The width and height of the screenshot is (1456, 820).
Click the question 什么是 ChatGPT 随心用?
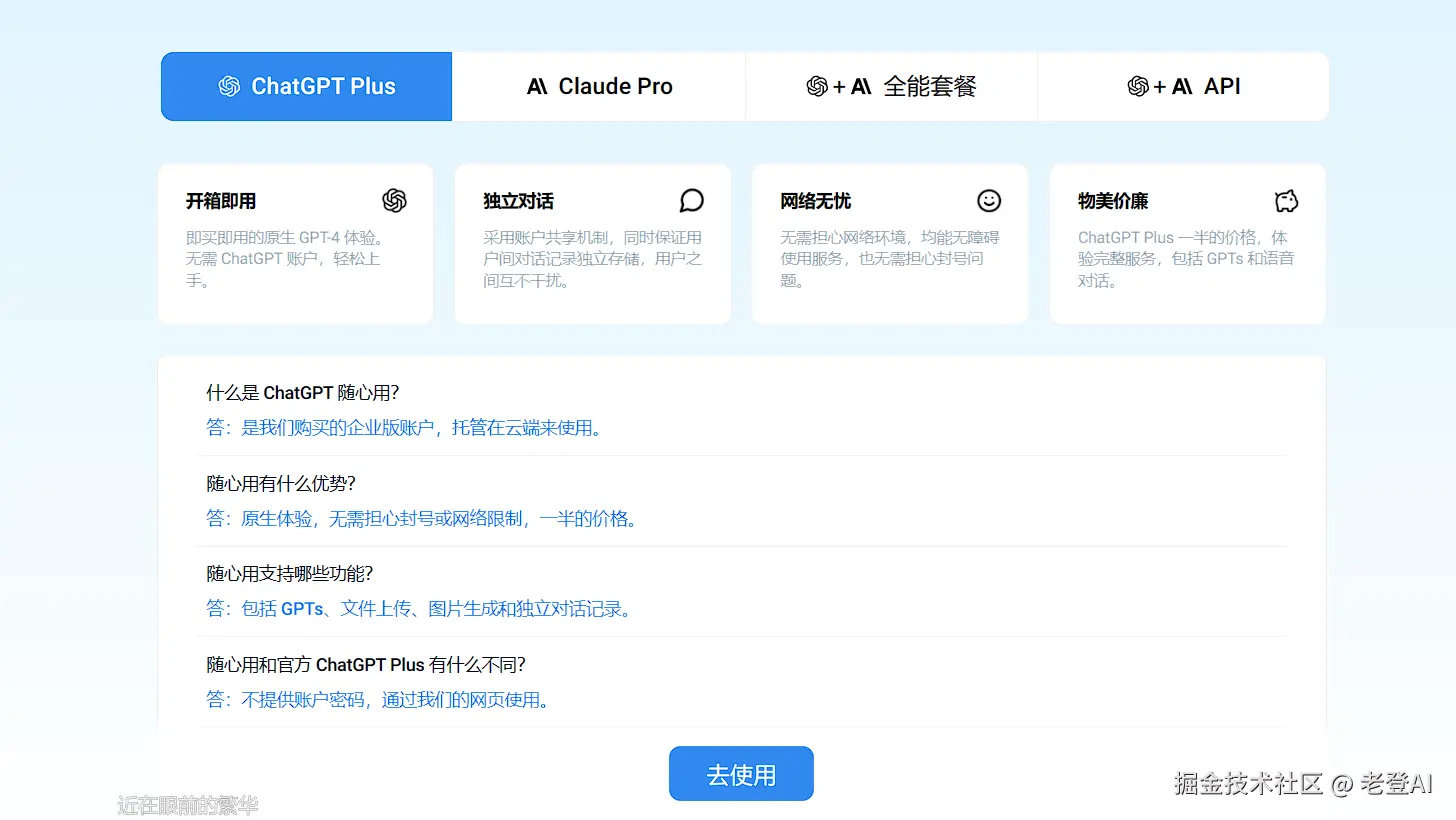tap(303, 393)
